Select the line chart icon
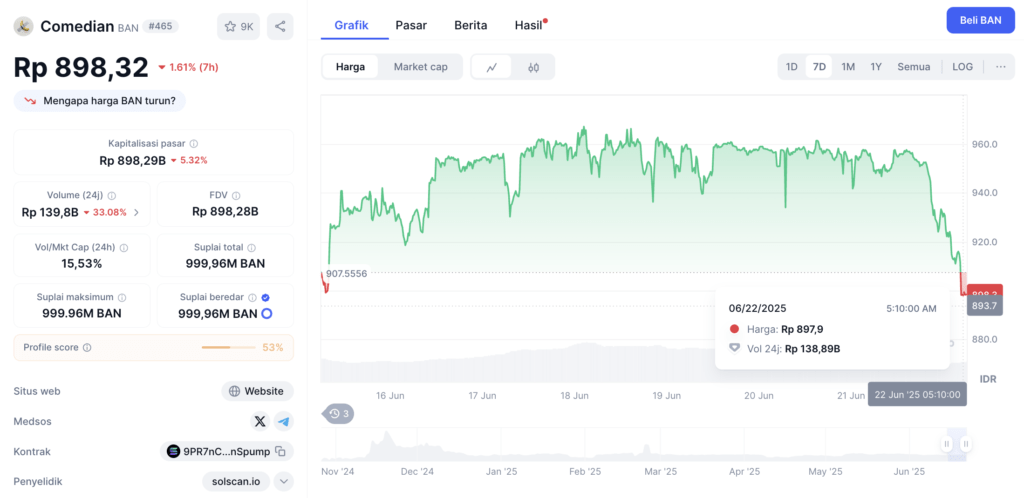Viewport: 1024px width, 498px height. (x=492, y=67)
